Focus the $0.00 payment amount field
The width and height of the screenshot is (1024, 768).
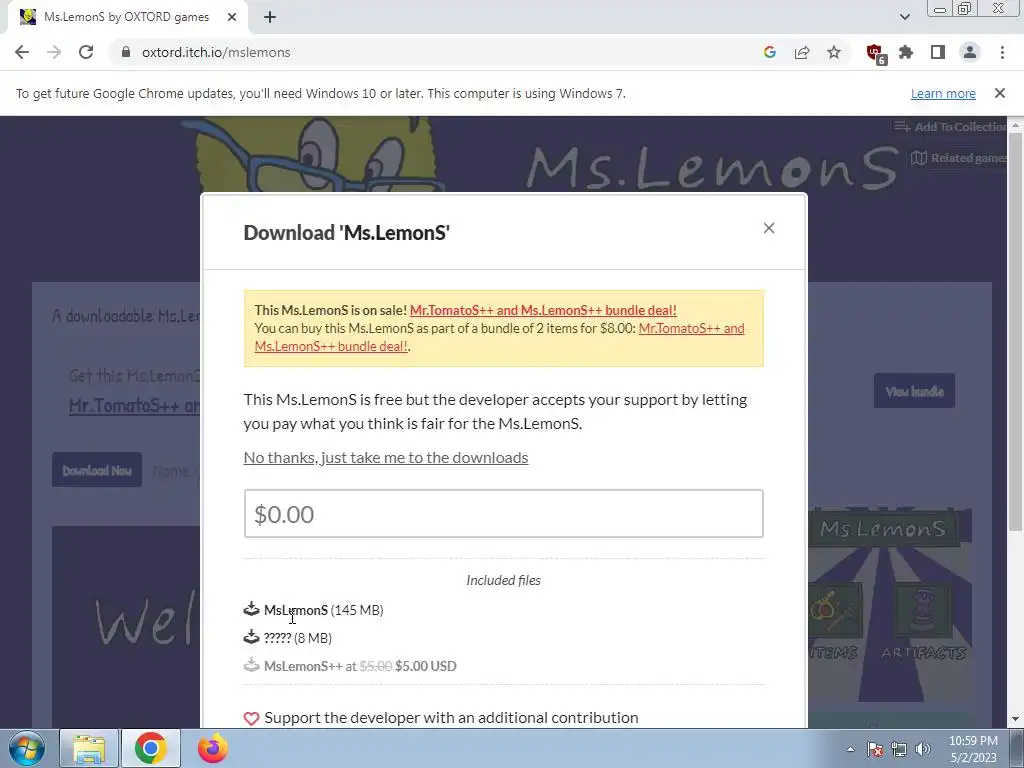click(504, 514)
